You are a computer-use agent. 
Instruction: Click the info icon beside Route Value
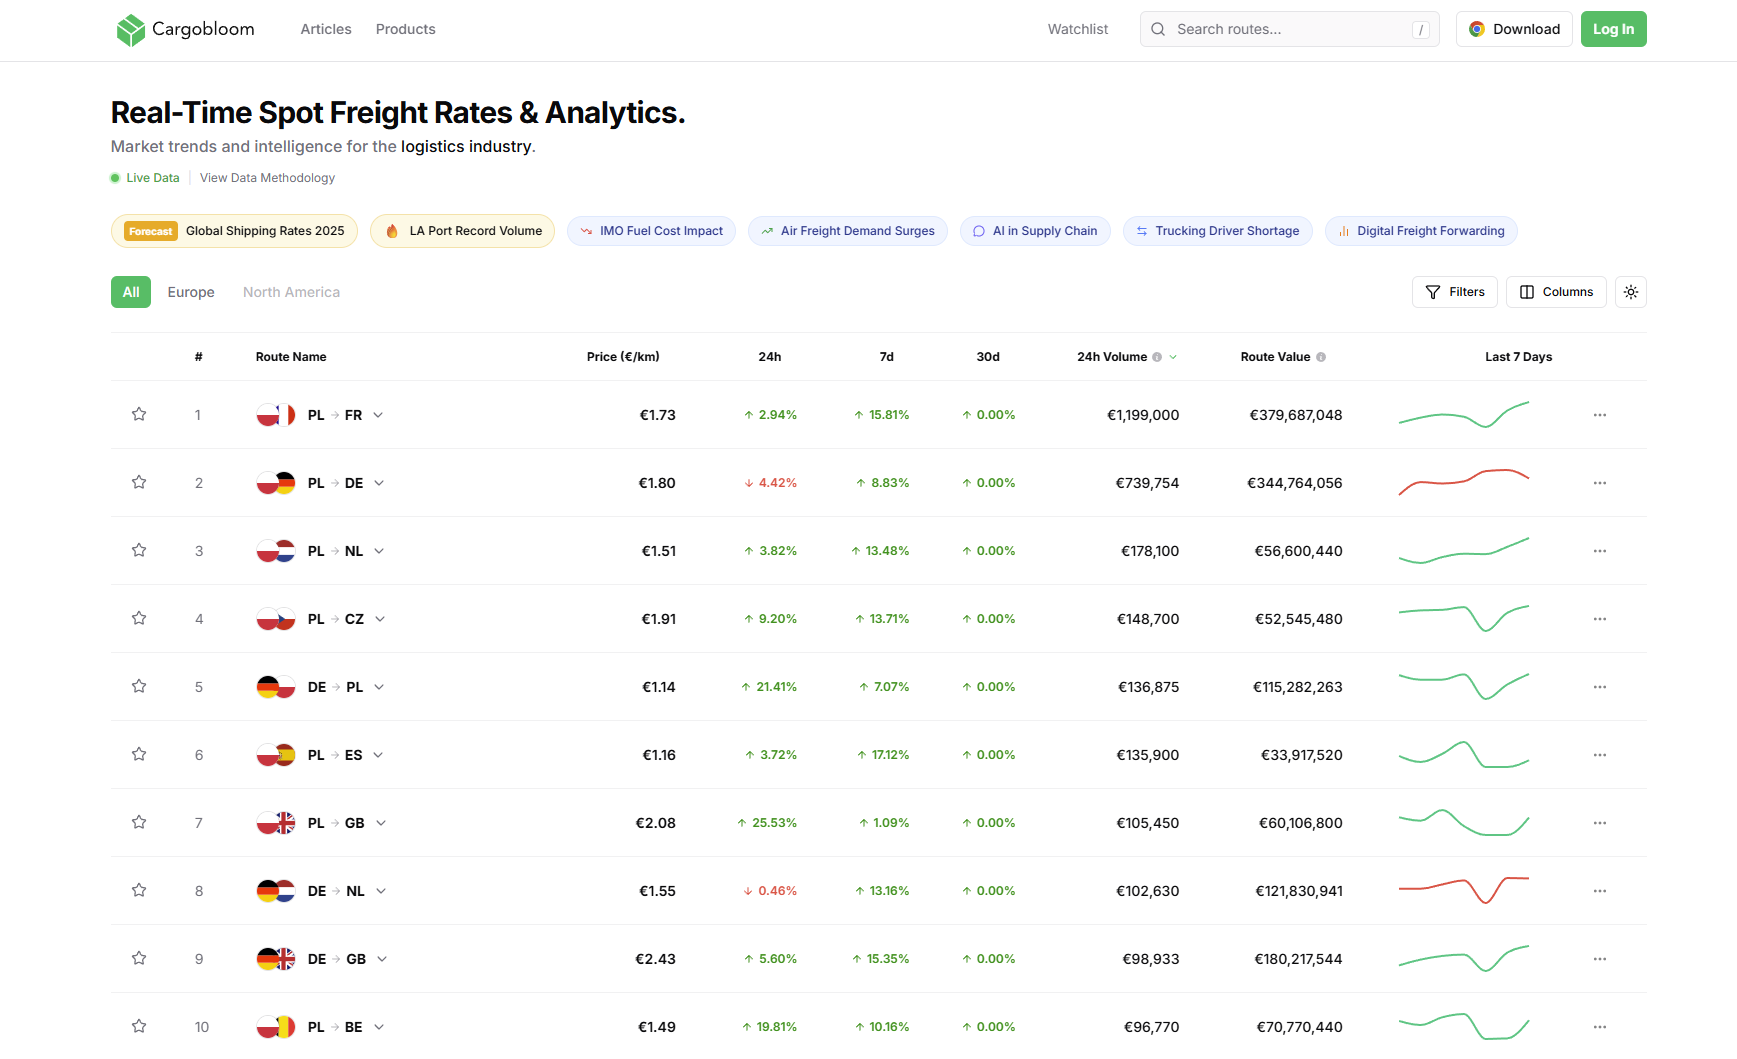tap(1321, 357)
